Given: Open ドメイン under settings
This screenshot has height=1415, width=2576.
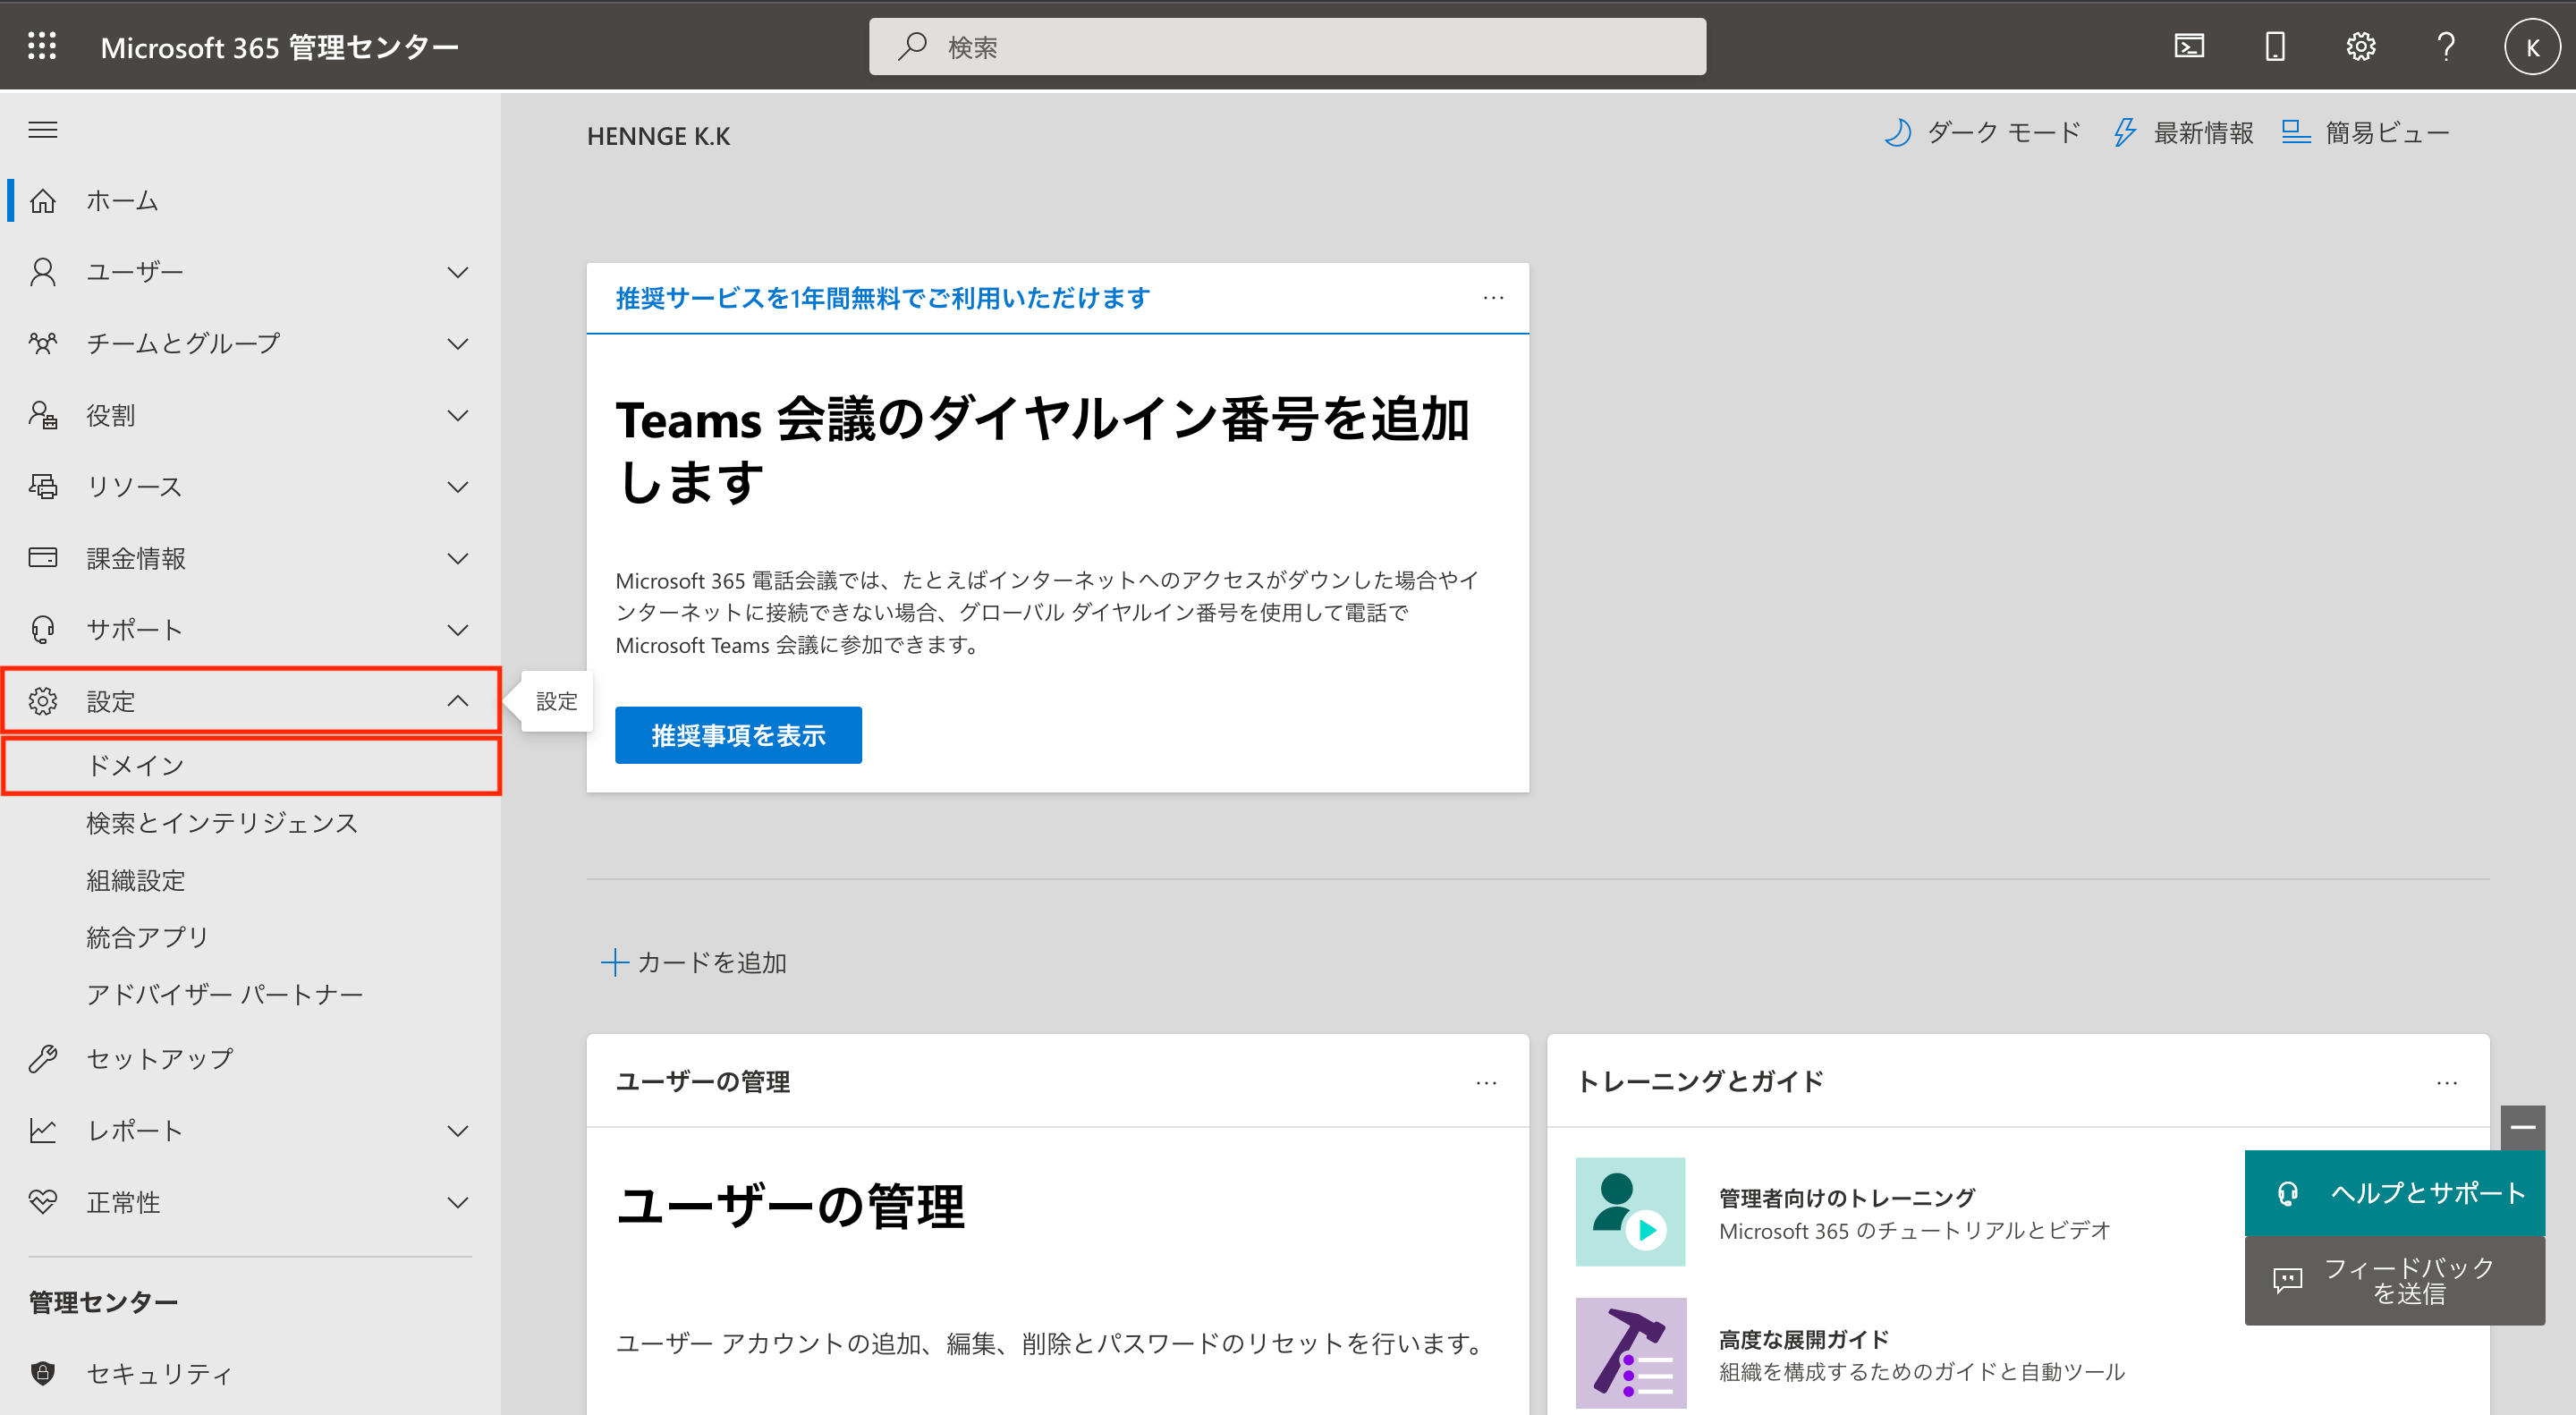Looking at the screenshot, I should (252, 766).
